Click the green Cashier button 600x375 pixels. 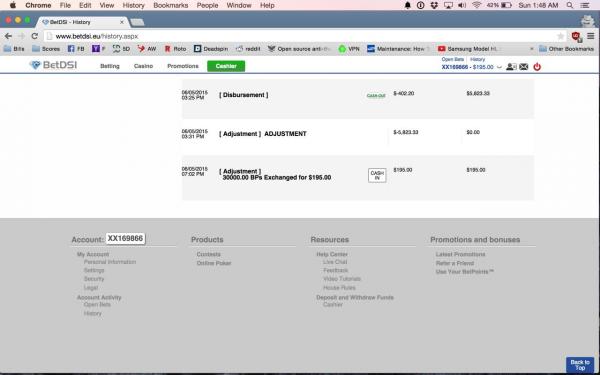coord(226,66)
